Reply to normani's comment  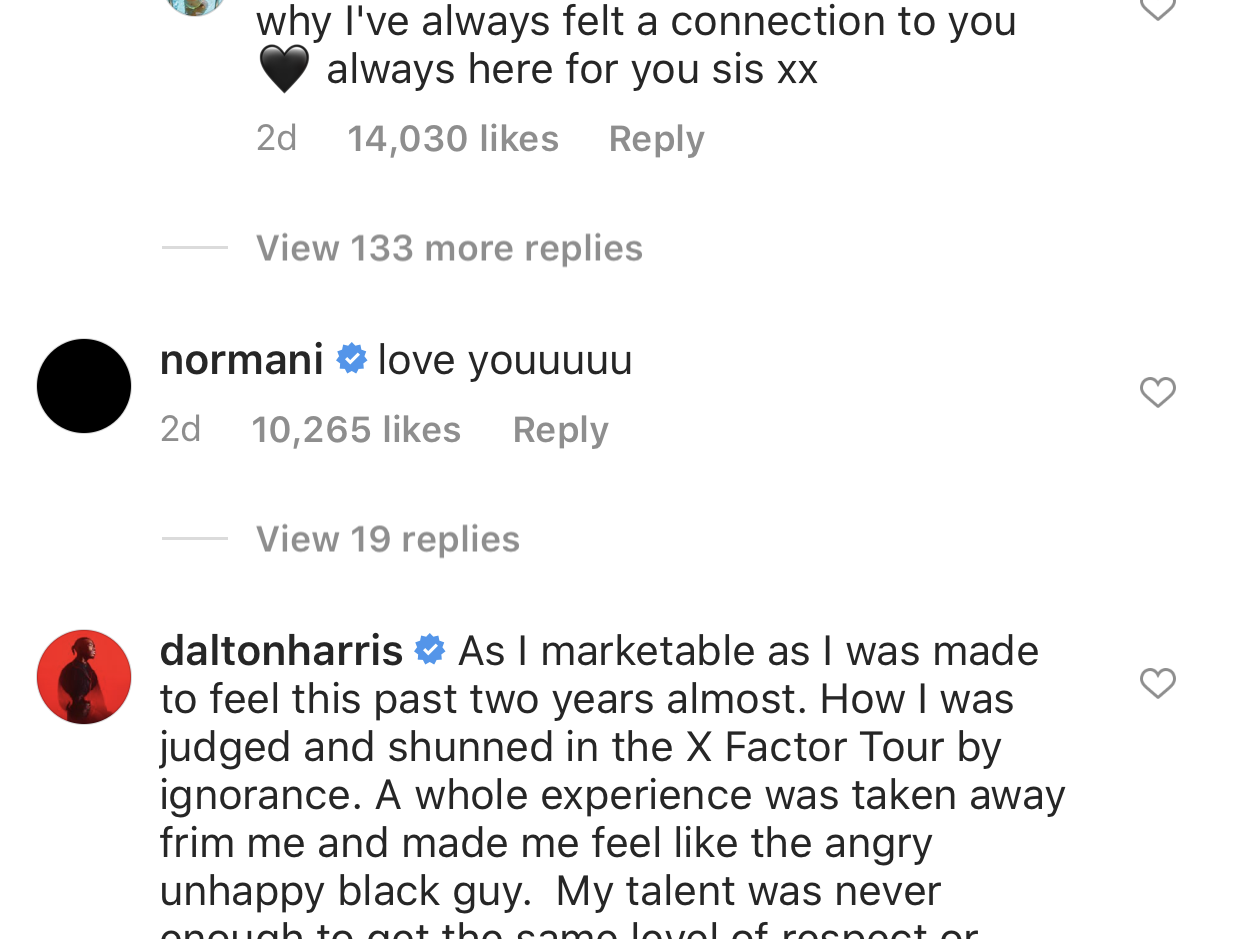coord(560,430)
